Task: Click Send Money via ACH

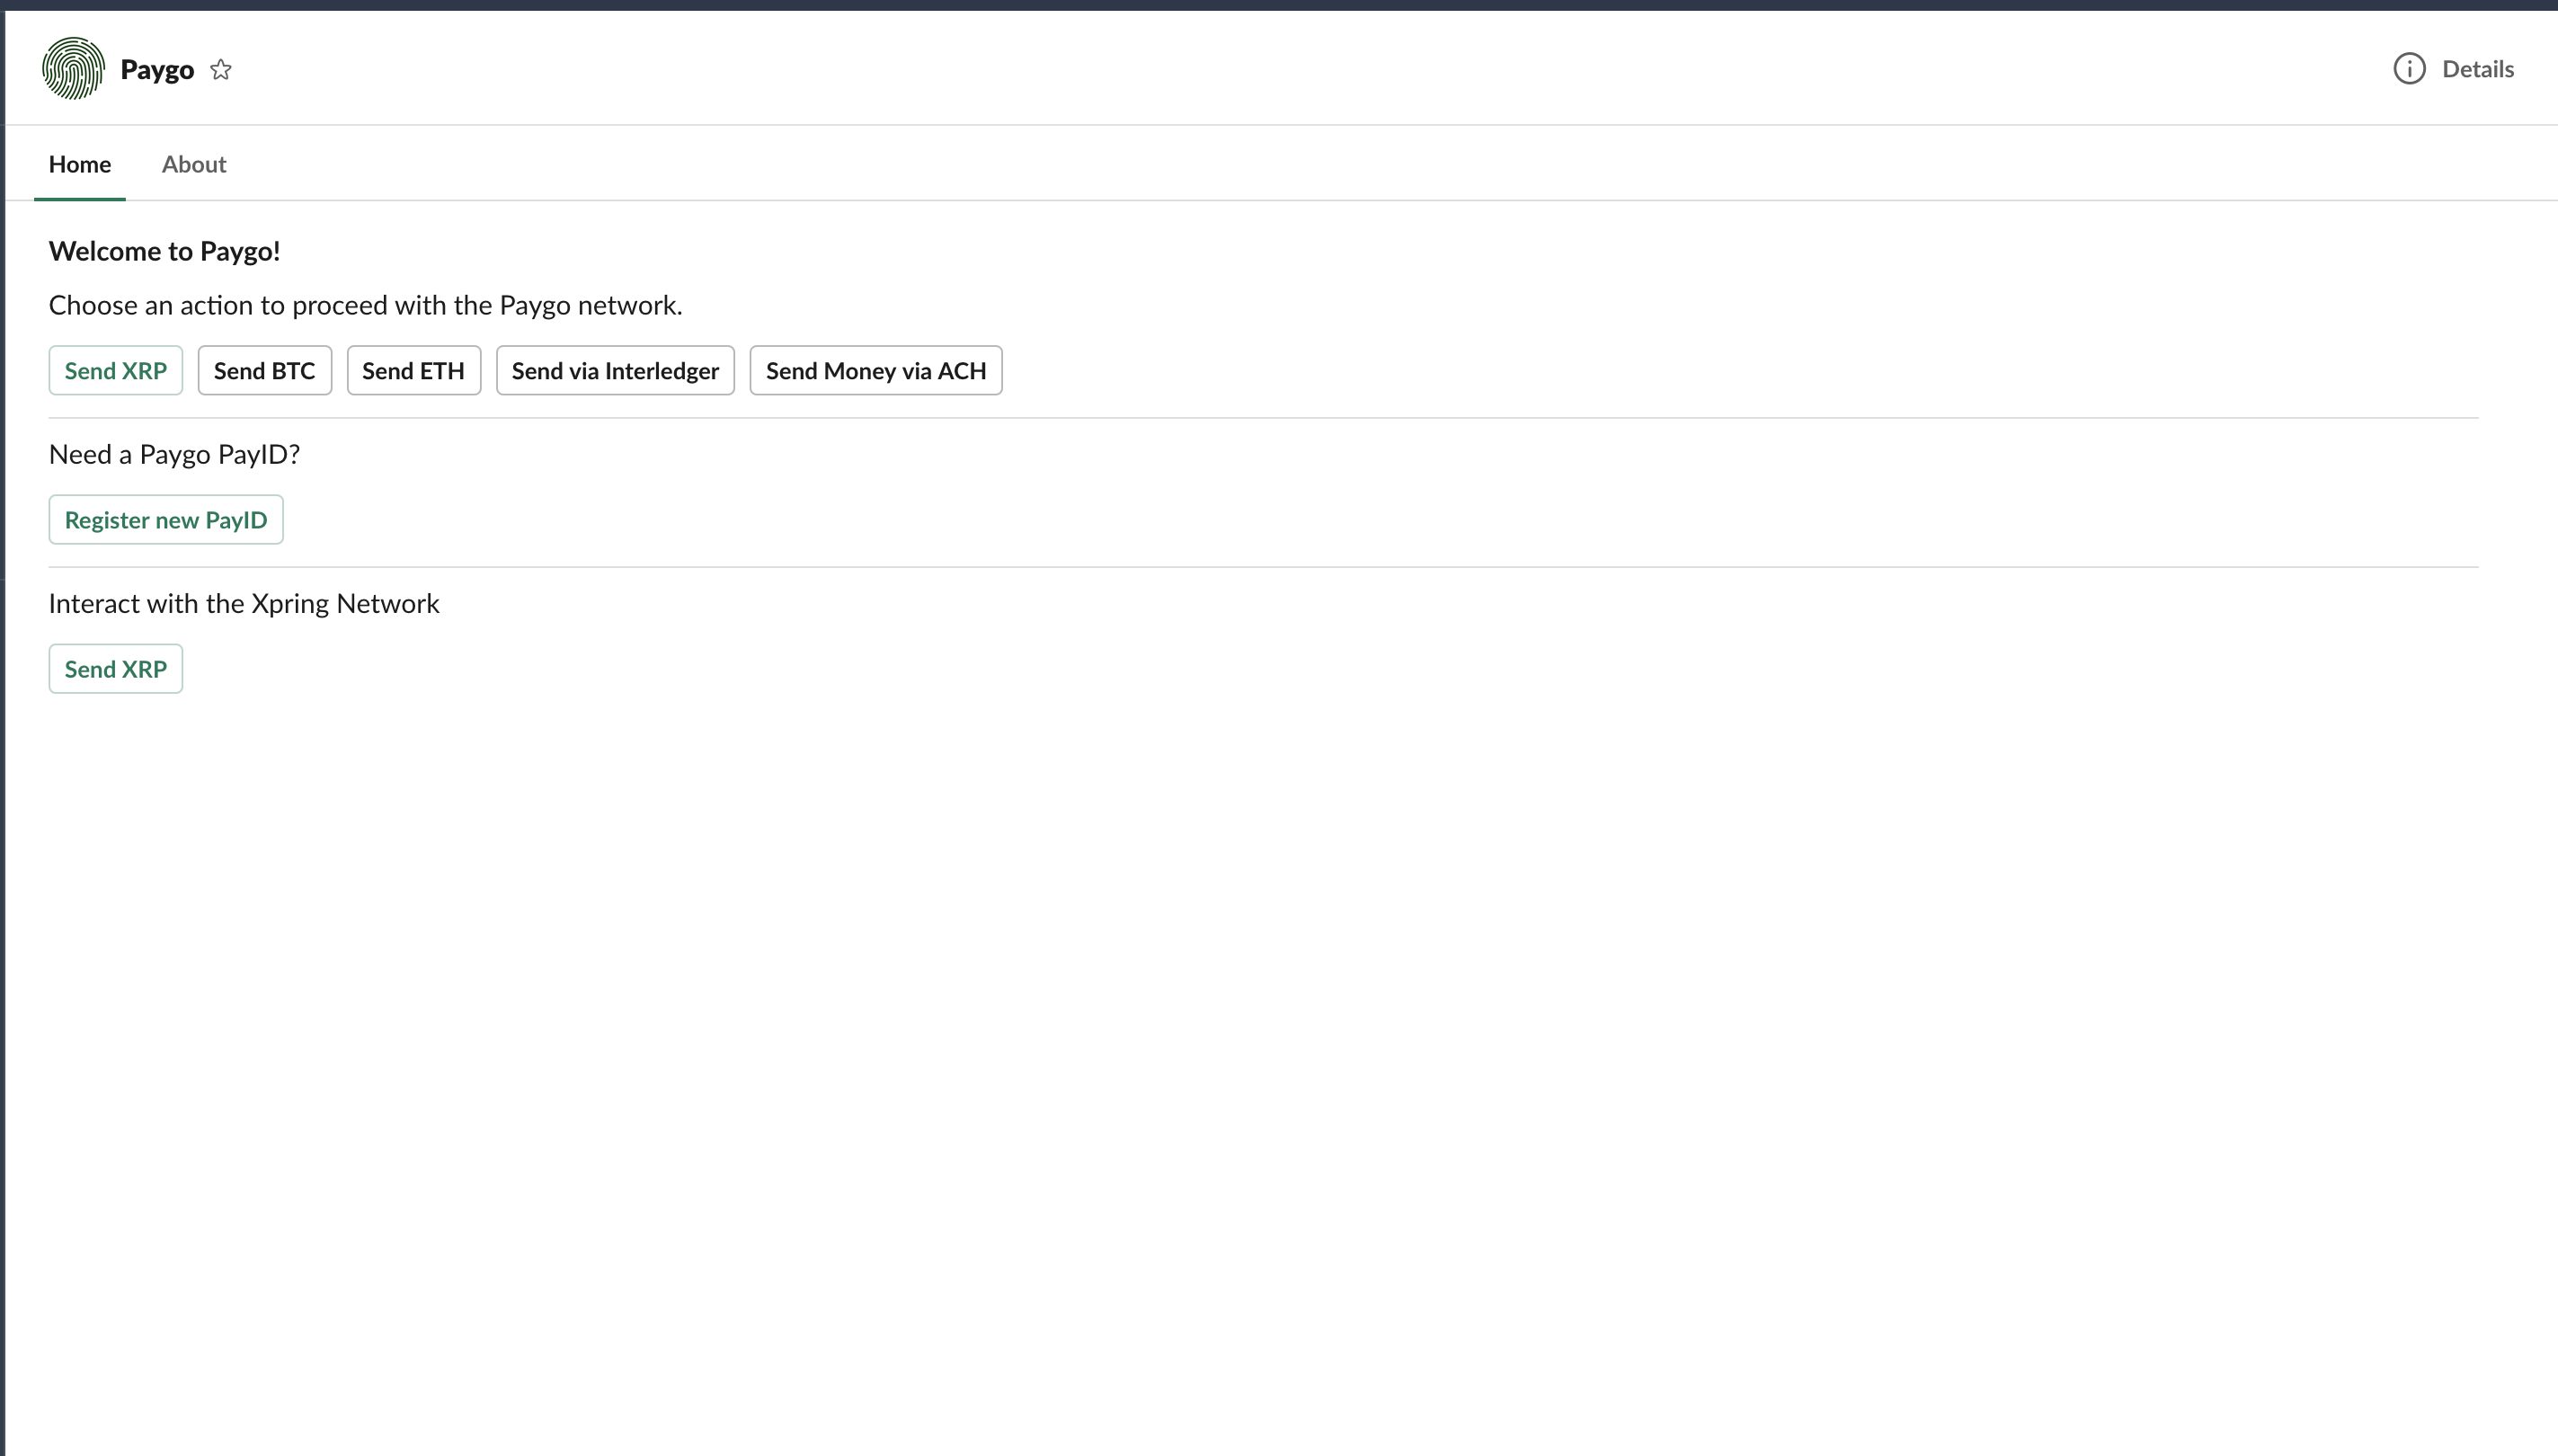Action: click(875, 371)
